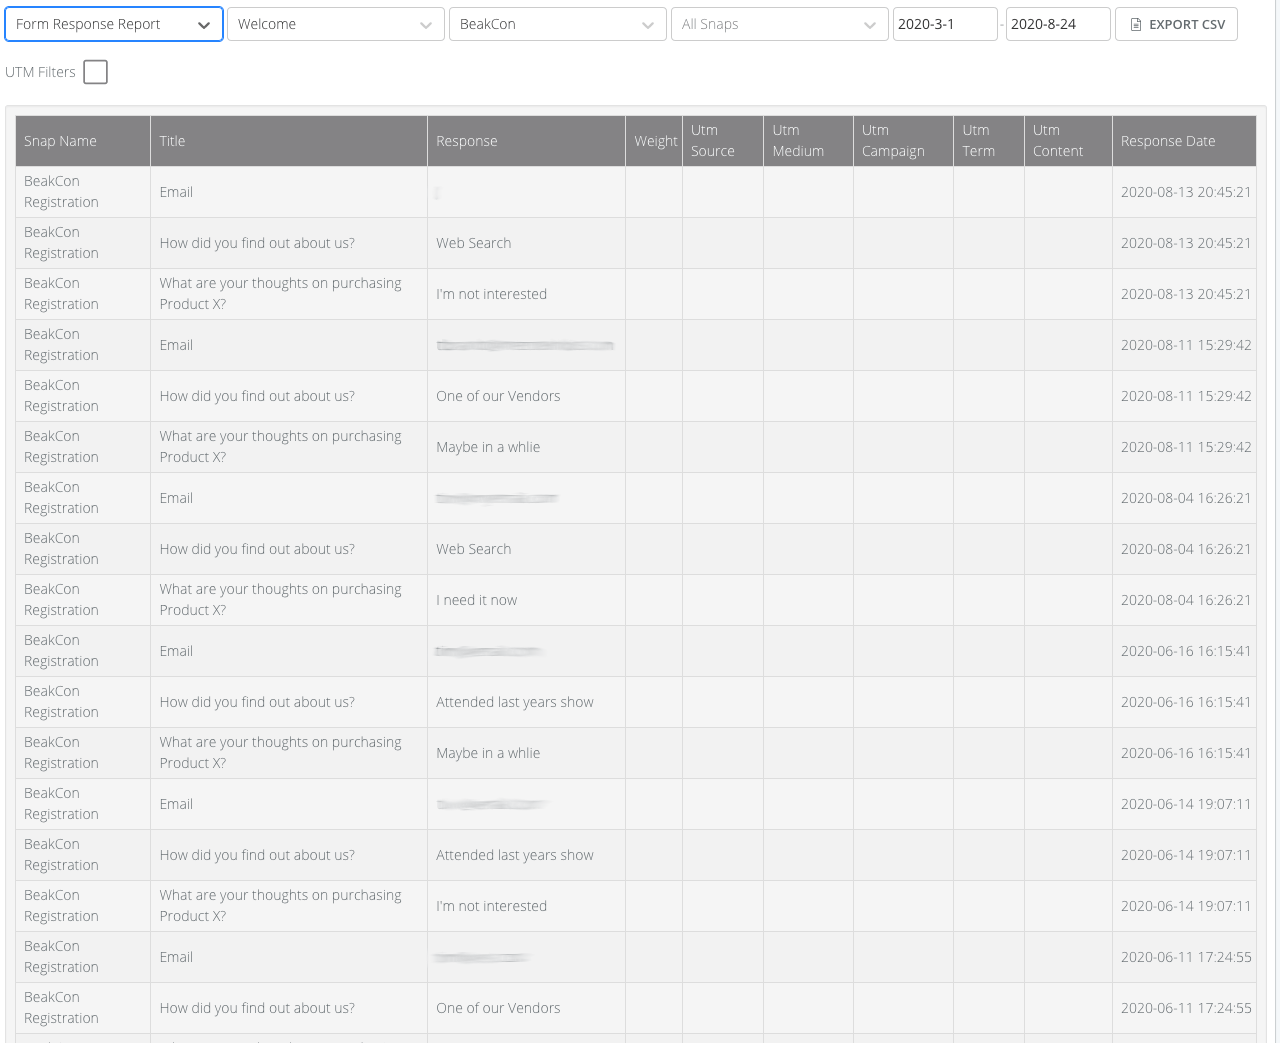This screenshot has height=1043, width=1280.
Task: Click the Utm Term column header
Action: coord(978,141)
